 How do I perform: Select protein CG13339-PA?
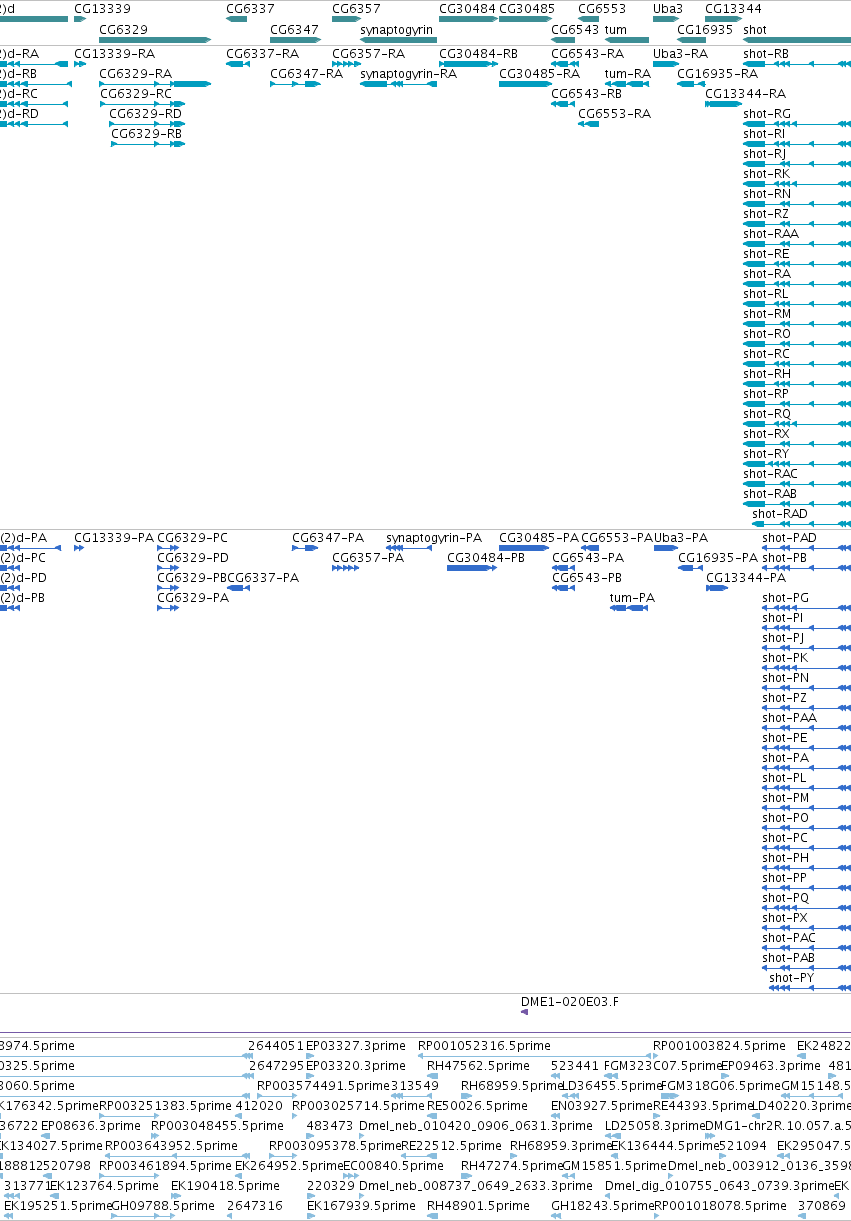click(x=114, y=538)
